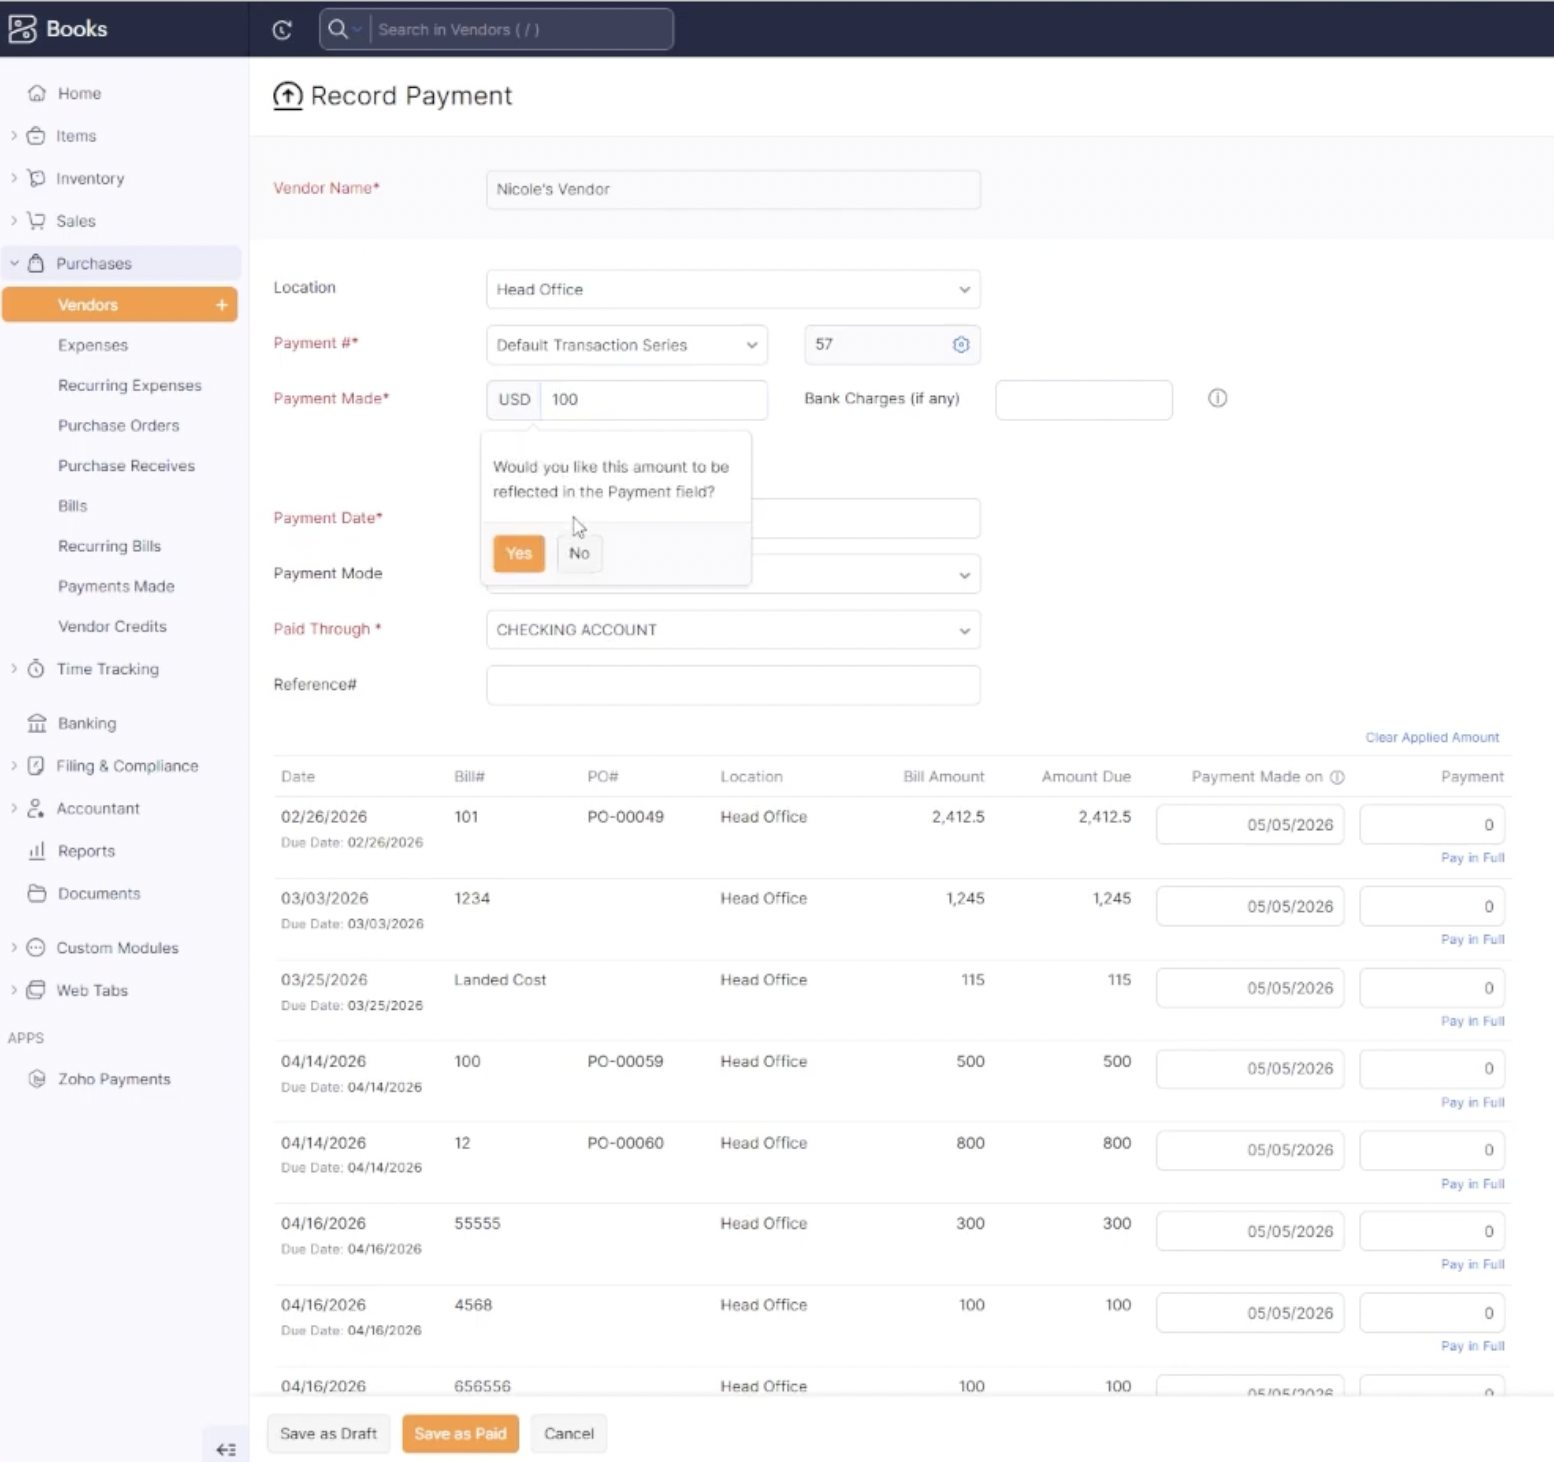Open payment number settings gear icon
This screenshot has height=1462, width=1554.
point(961,344)
